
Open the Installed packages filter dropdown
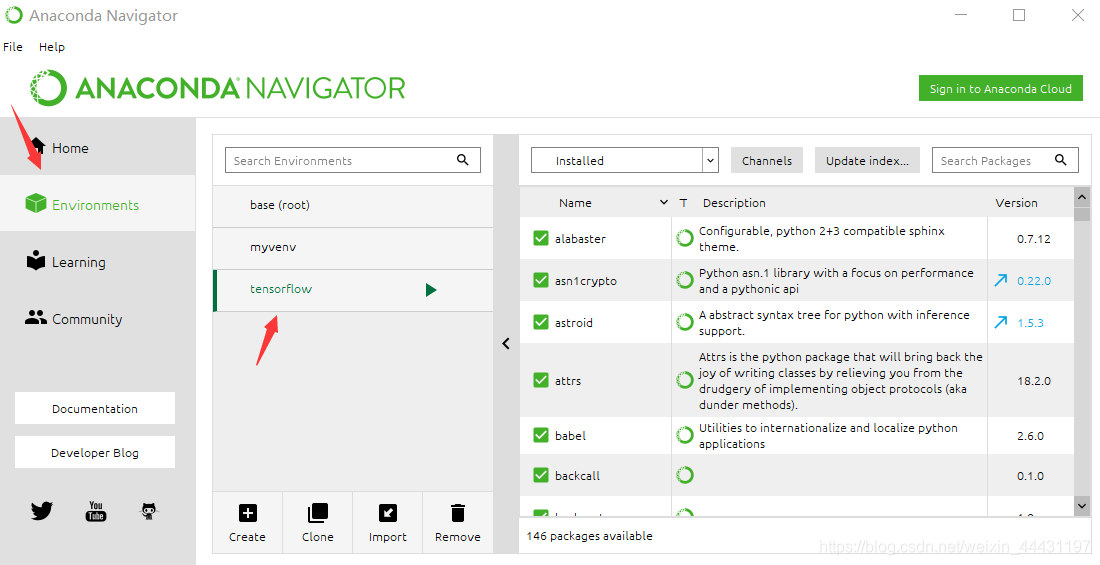624,160
